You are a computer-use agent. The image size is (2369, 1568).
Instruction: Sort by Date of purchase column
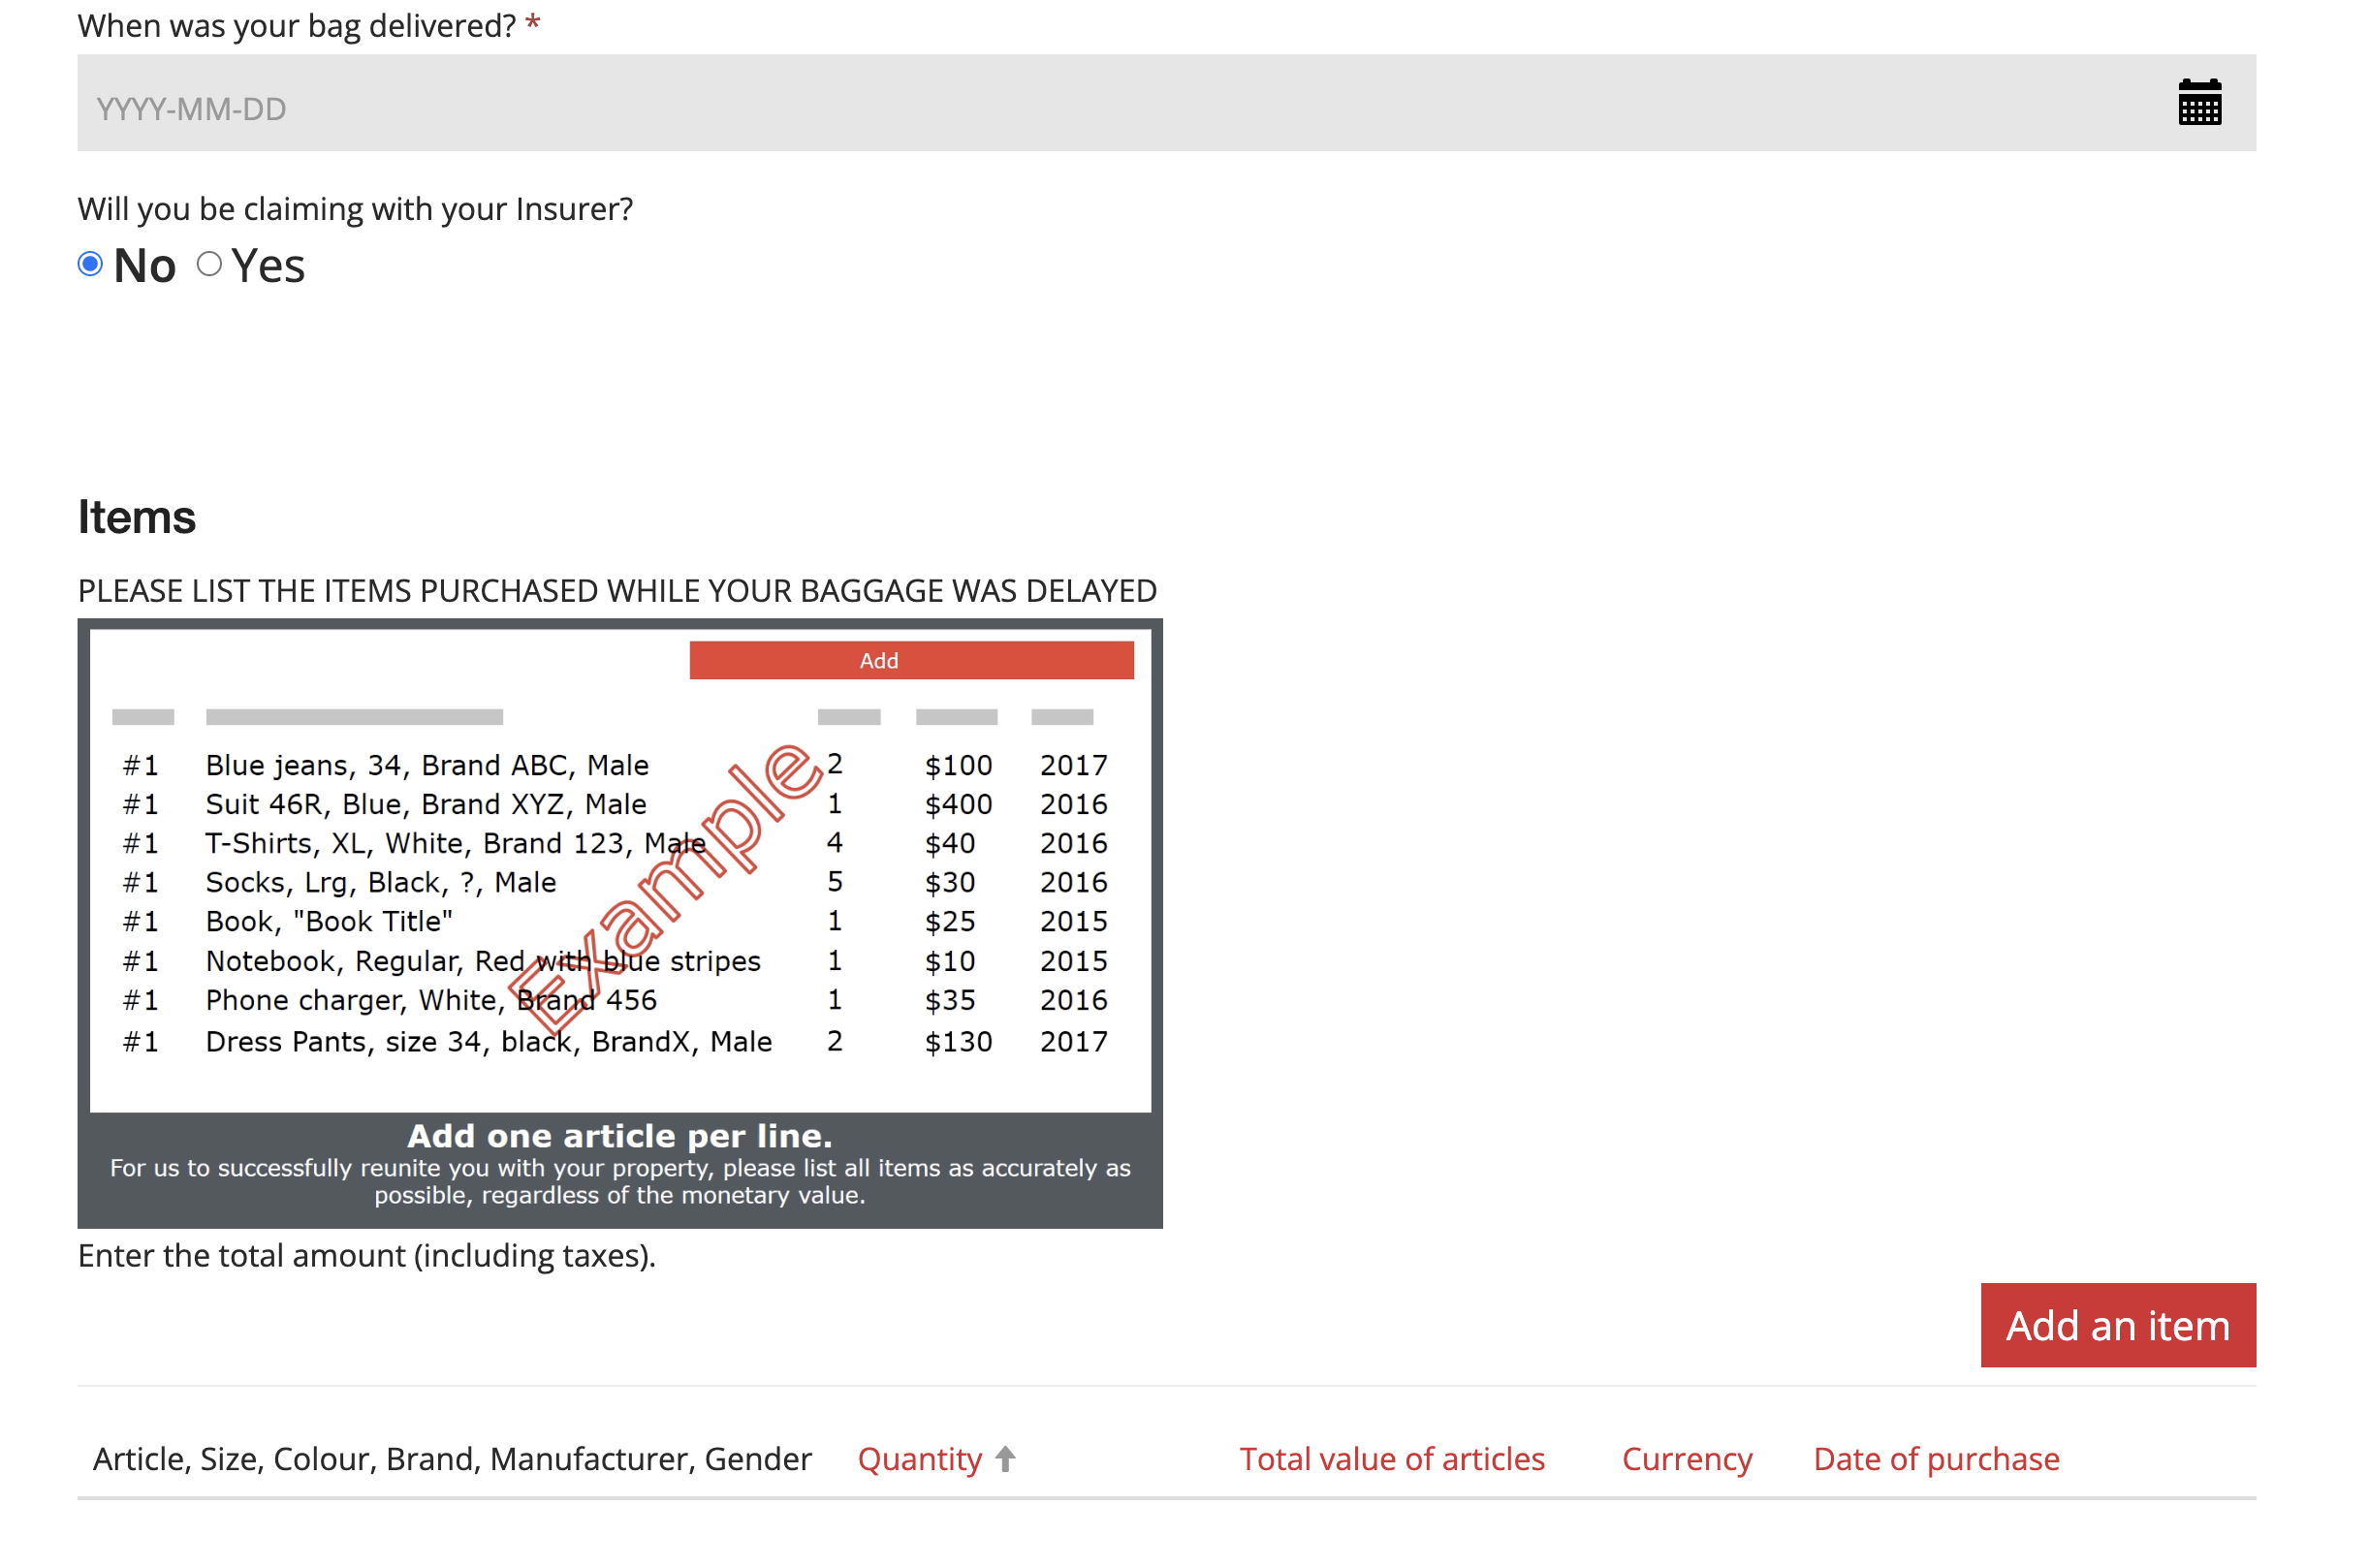[x=1935, y=1459]
